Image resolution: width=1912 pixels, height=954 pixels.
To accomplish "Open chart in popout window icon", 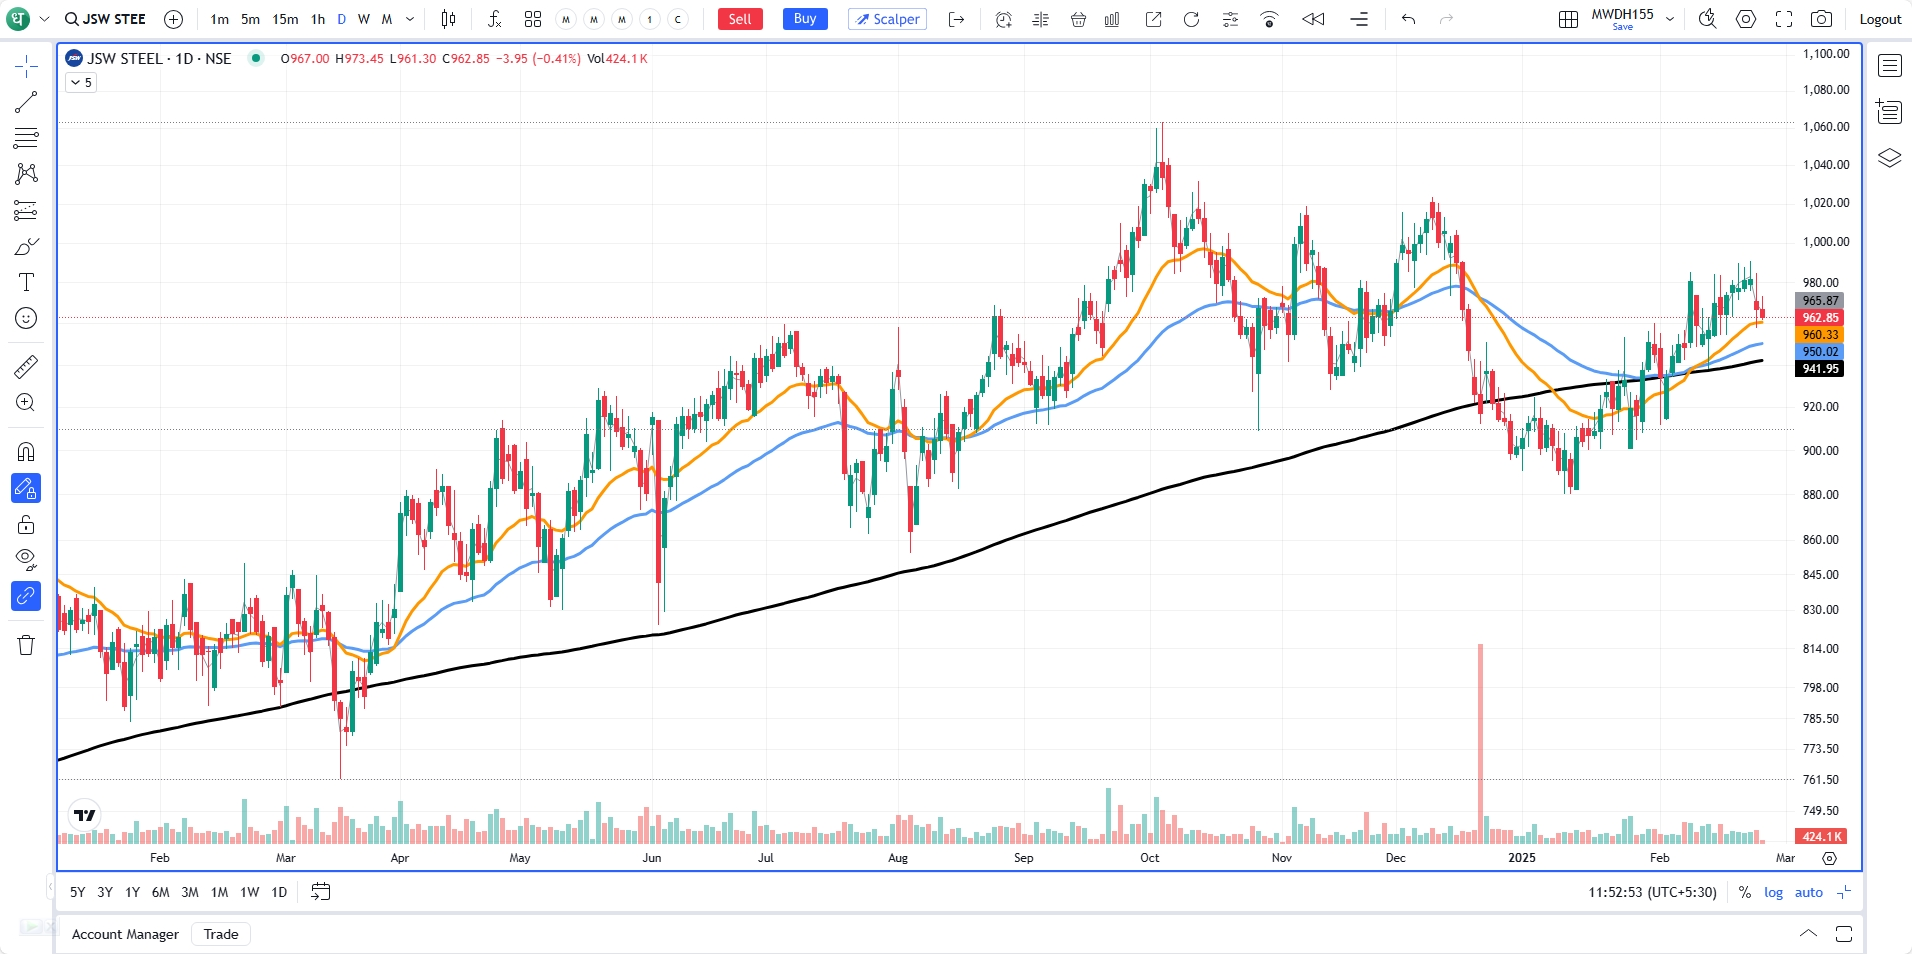I will [1153, 19].
